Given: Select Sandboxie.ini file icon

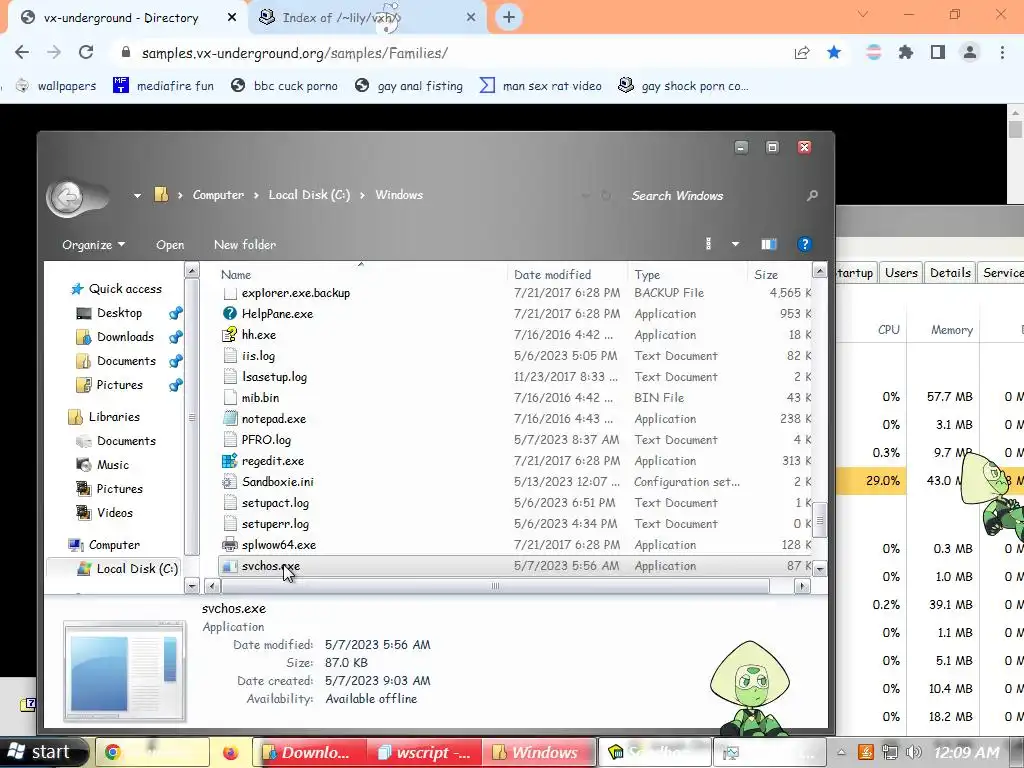Looking at the screenshot, I should coord(229,482).
